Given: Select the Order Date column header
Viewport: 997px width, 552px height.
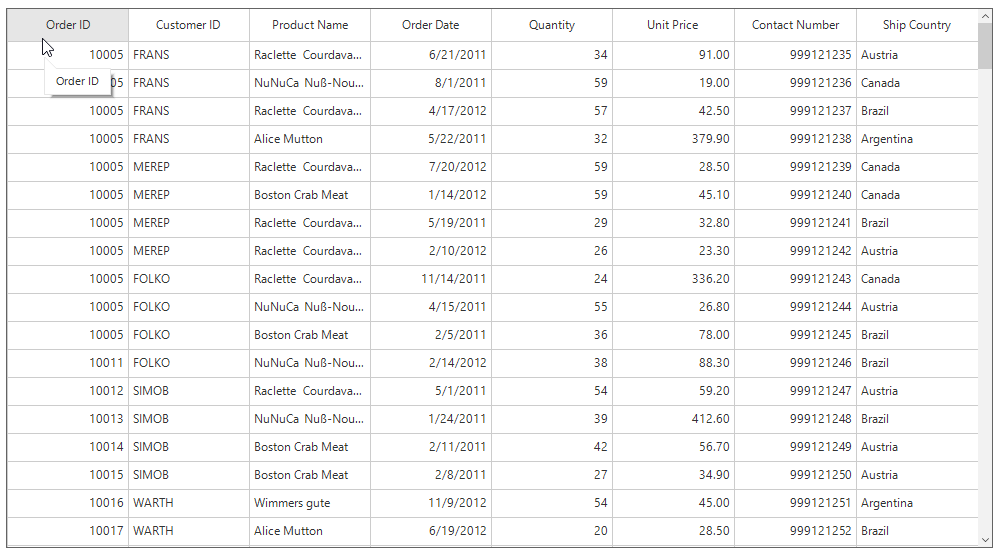Looking at the screenshot, I should coord(431,25).
